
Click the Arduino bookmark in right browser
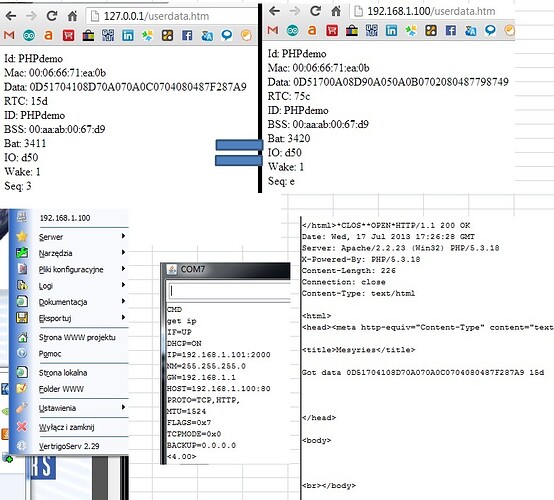(x=293, y=30)
